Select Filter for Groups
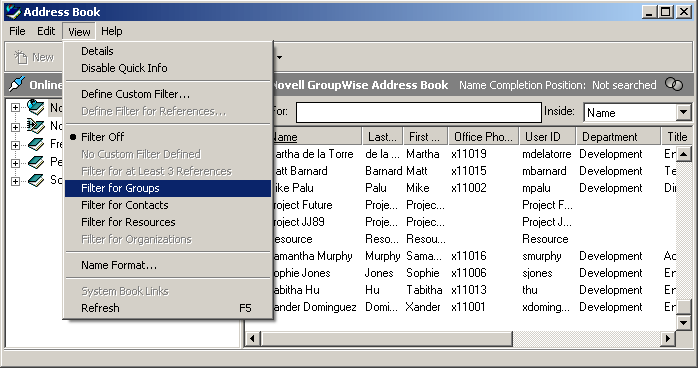 [168, 188]
